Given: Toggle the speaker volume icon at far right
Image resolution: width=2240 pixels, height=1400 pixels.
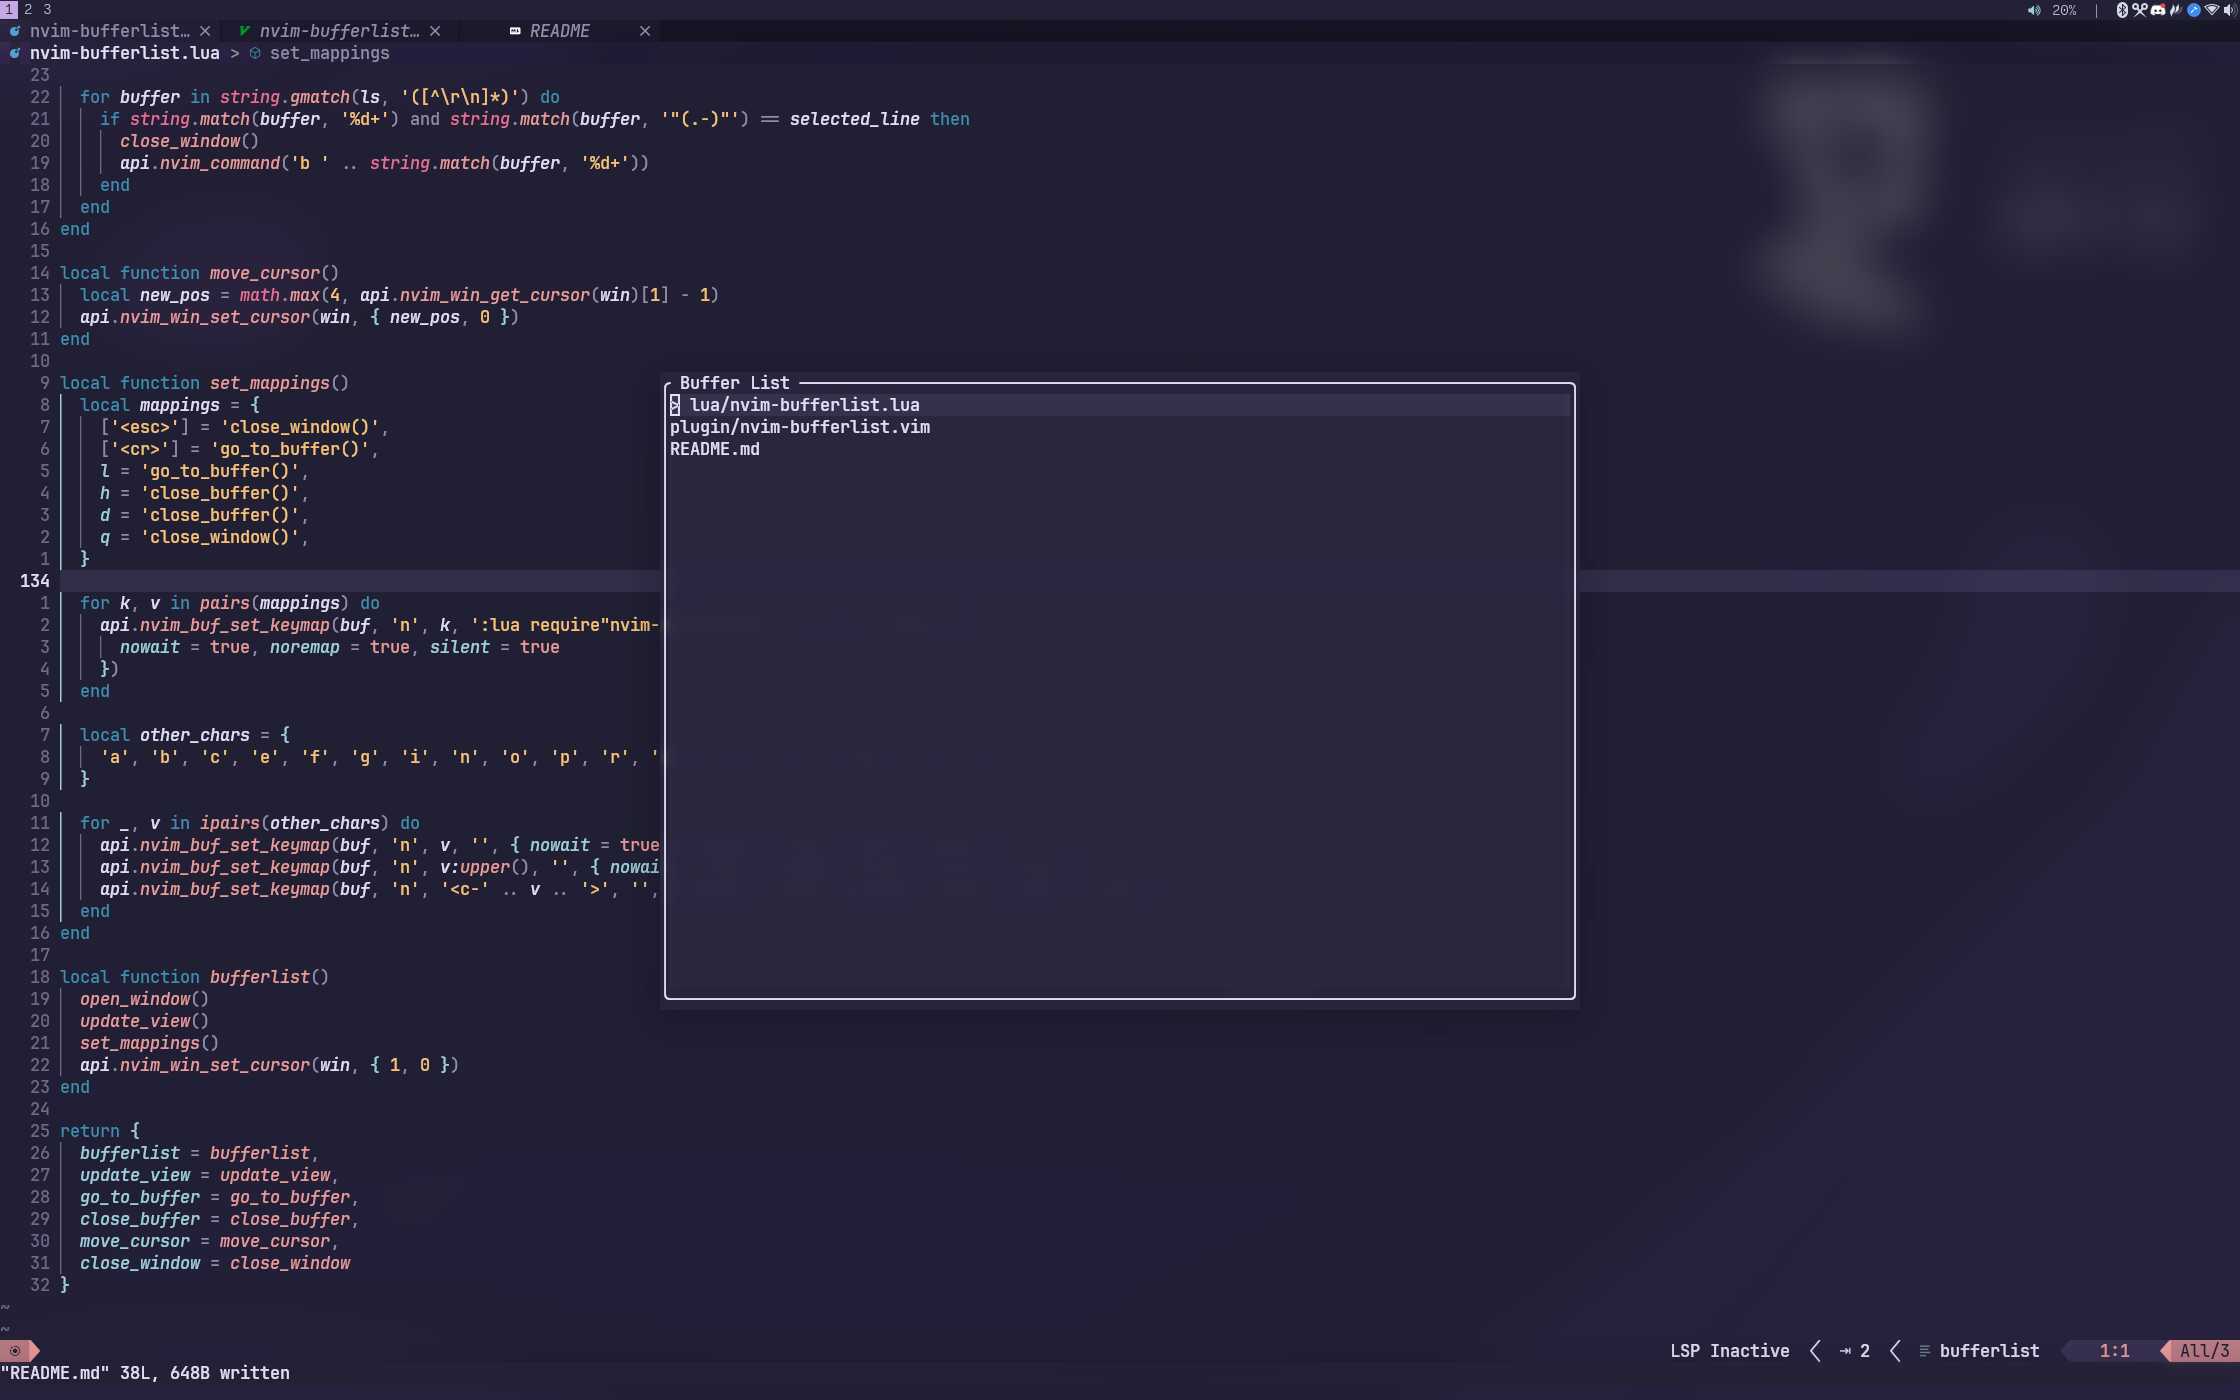Looking at the screenshot, I should 2229,10.
